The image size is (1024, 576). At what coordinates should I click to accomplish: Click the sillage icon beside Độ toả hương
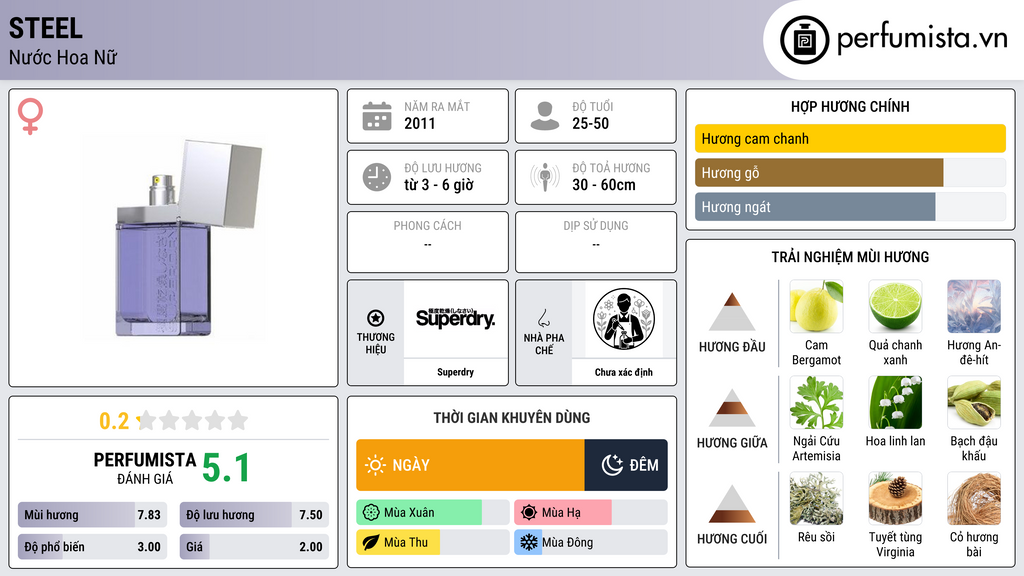point(545,177)
